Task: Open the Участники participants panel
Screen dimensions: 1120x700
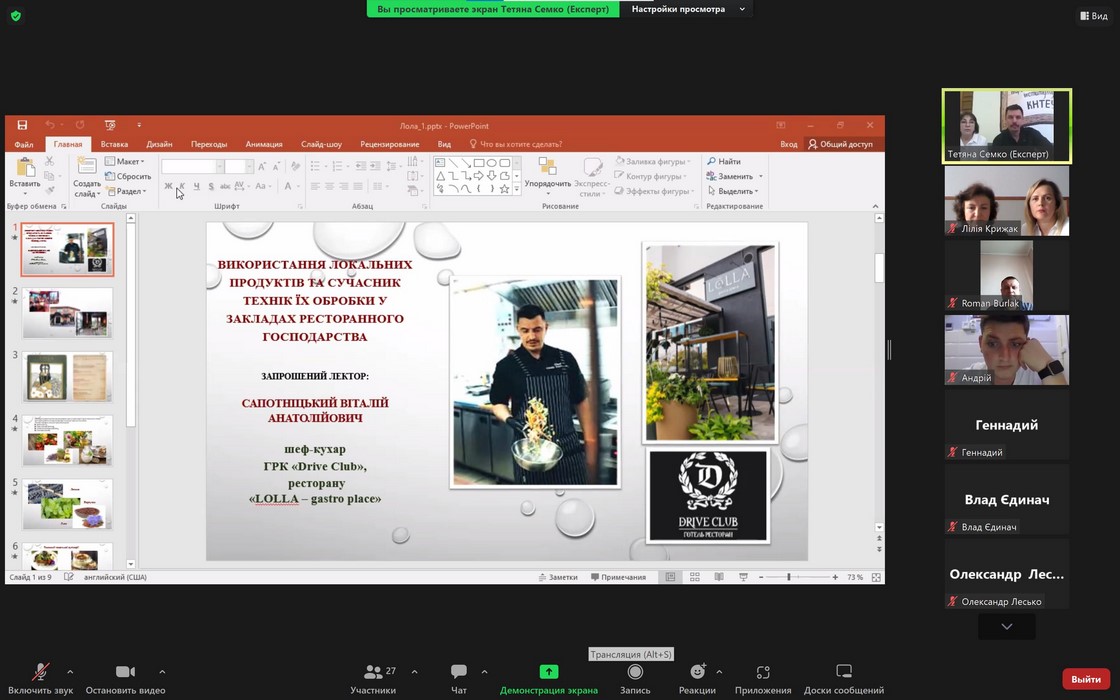Action: [373, 673]
